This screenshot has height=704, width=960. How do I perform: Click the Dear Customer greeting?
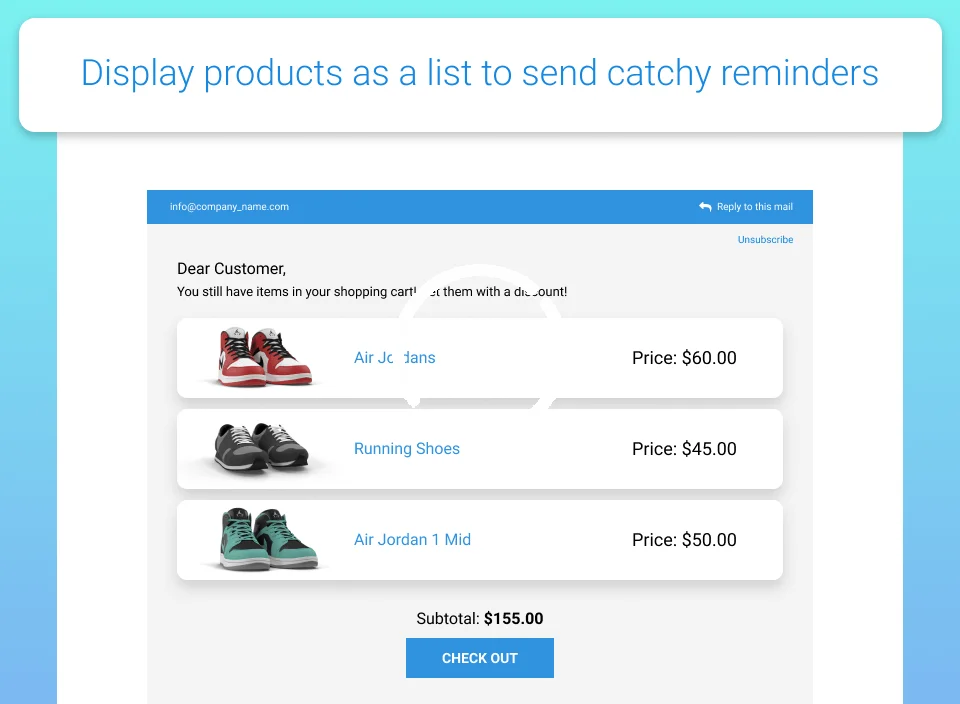click(x=231, y=269)
